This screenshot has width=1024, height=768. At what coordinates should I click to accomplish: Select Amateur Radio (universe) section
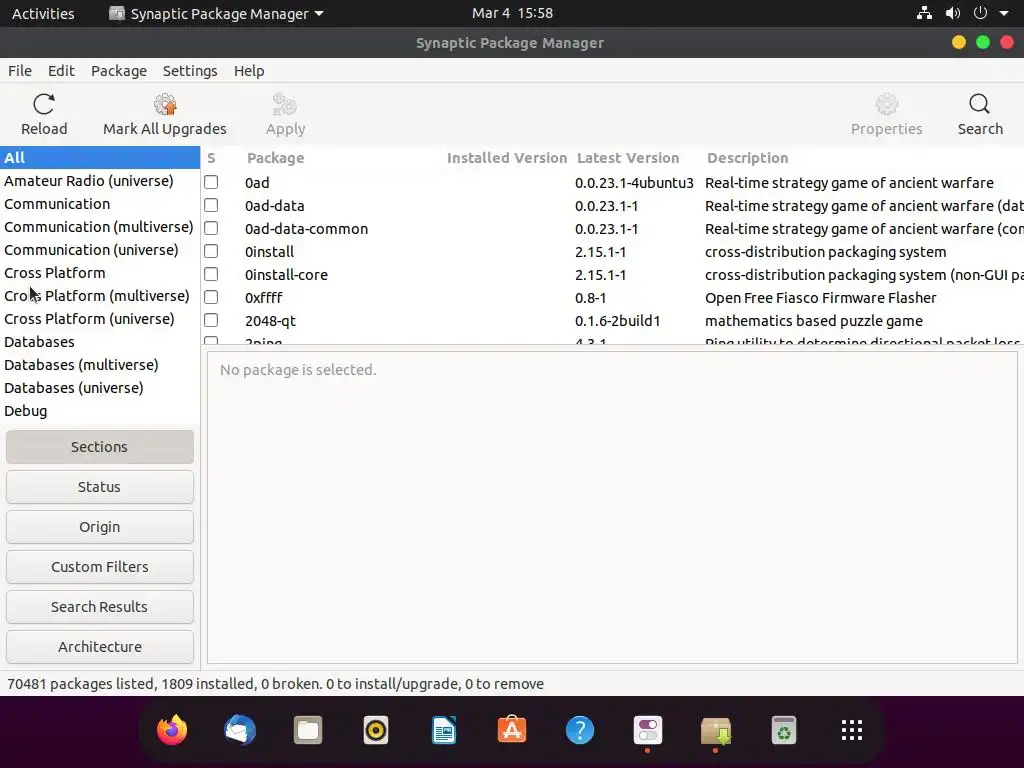(100, 181)
